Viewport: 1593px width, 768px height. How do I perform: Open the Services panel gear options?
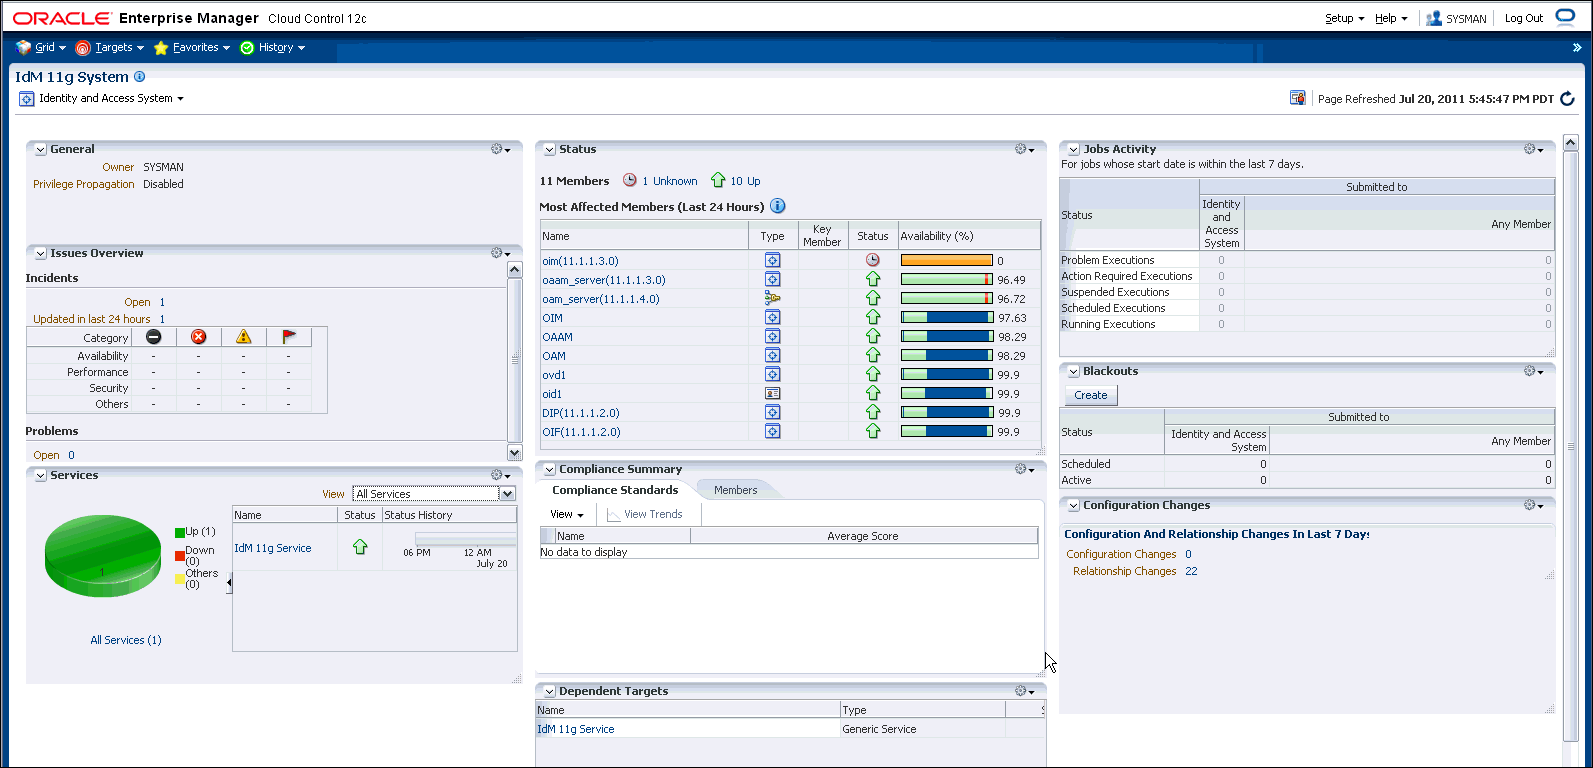(500, 475)
